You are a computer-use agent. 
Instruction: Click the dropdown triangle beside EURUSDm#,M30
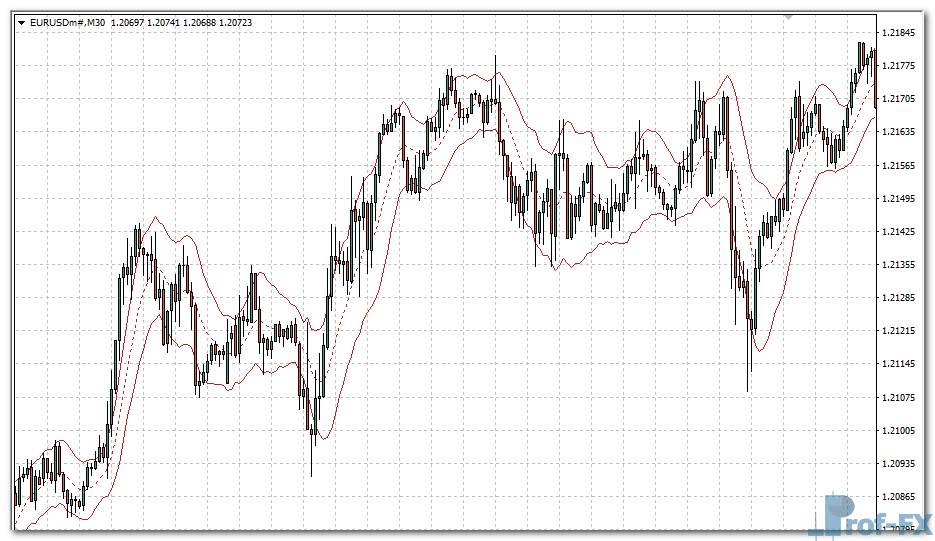click(22, 22)
